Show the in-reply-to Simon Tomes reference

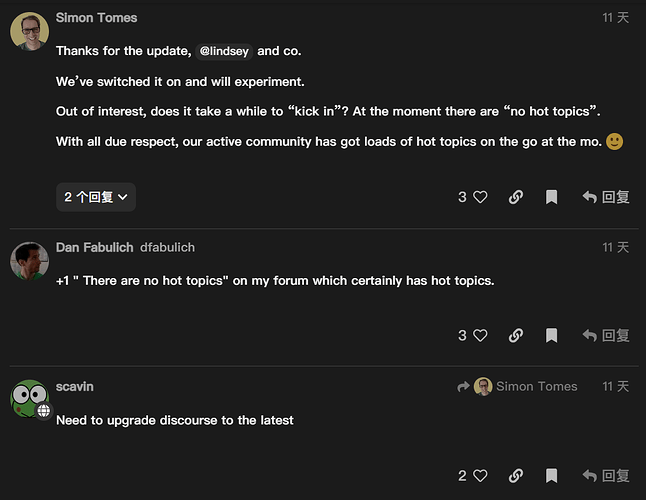525,386
